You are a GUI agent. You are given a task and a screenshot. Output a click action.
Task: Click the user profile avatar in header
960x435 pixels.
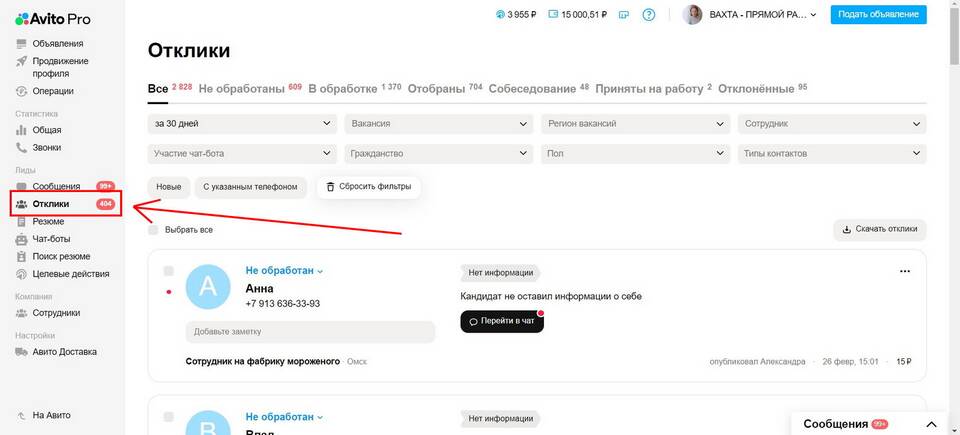point(692,14)
